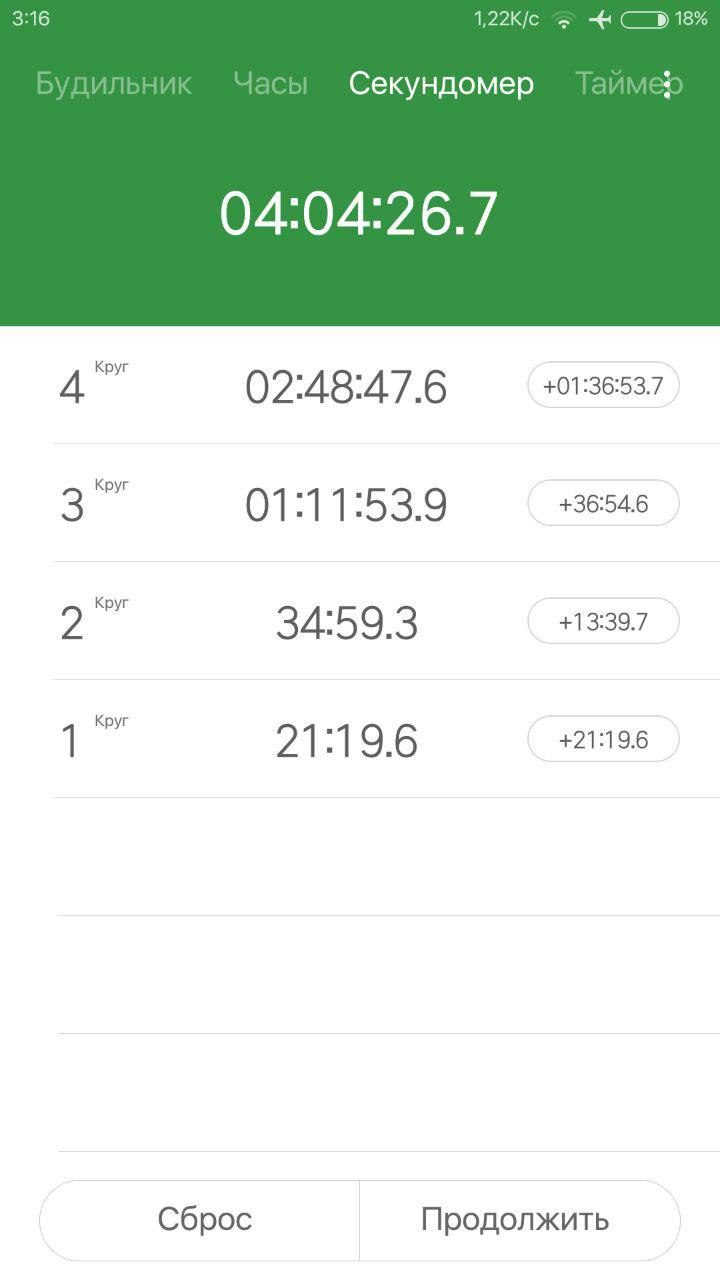The height and width of the screenshot is (1280, 720).
Task: Tap the 3:16 status bar clock
Action: [31, 19]
